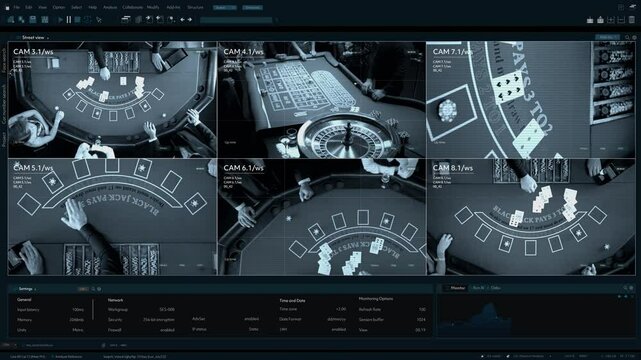Click the Play button in the toolbar

(x=61, y=19)
